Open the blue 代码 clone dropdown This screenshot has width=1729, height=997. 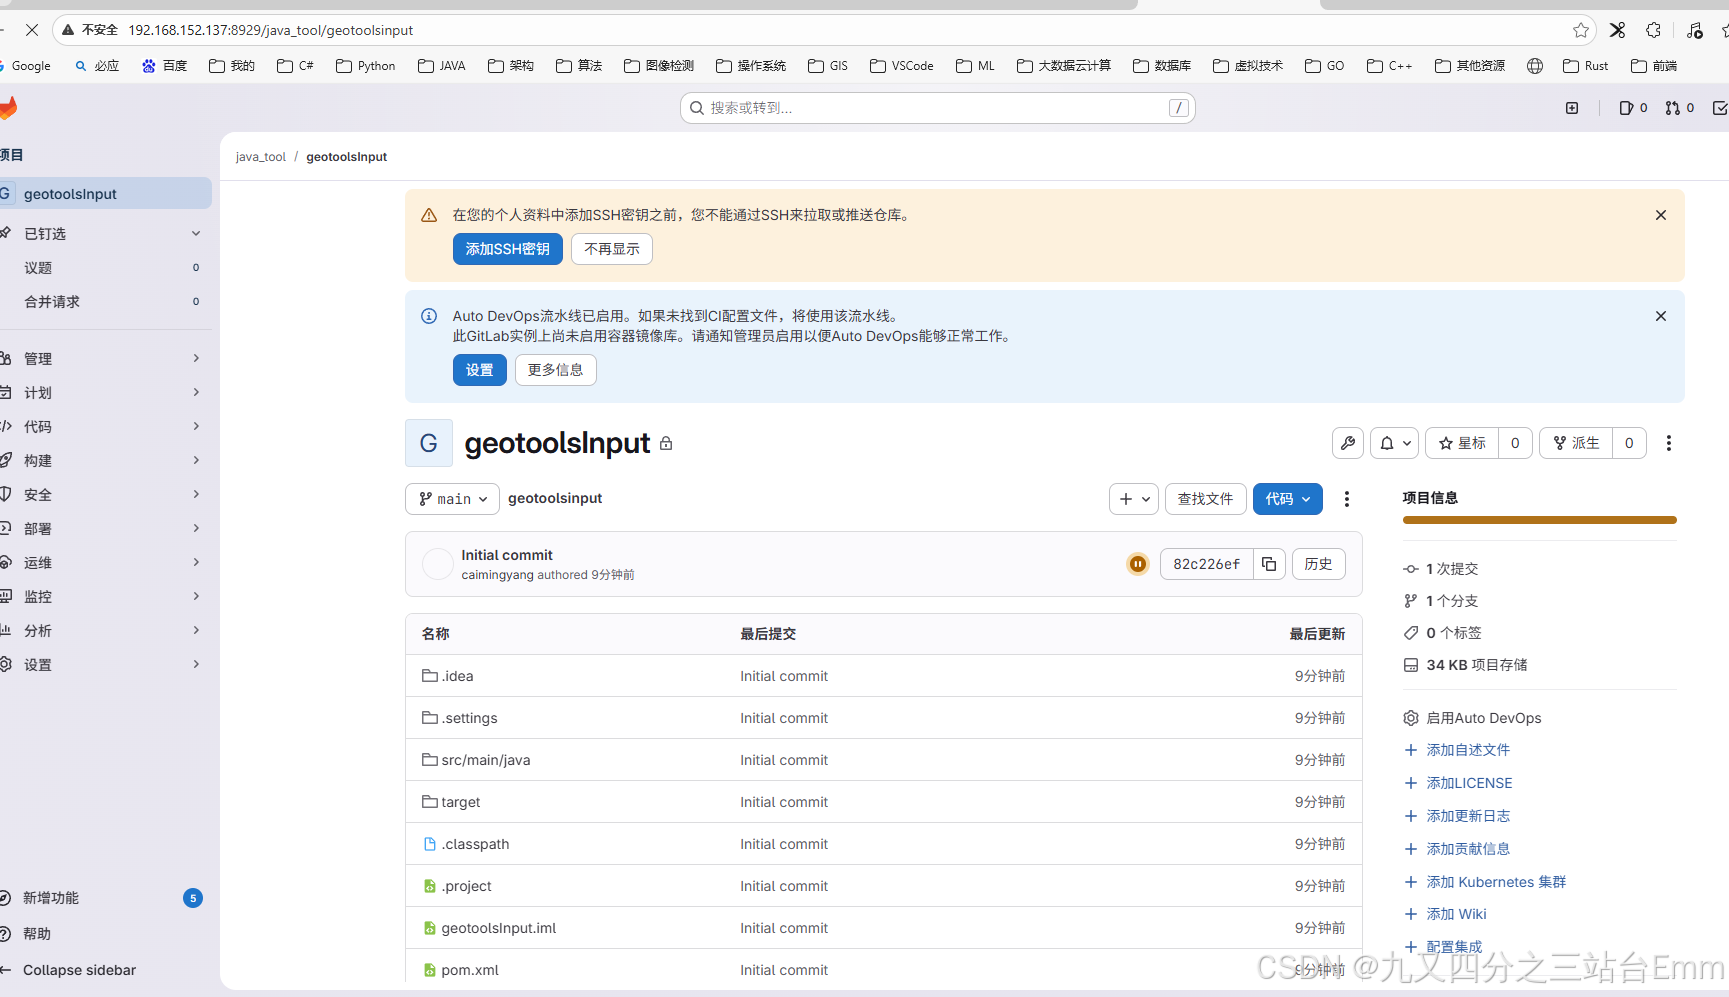click(x=1288, y=499)
